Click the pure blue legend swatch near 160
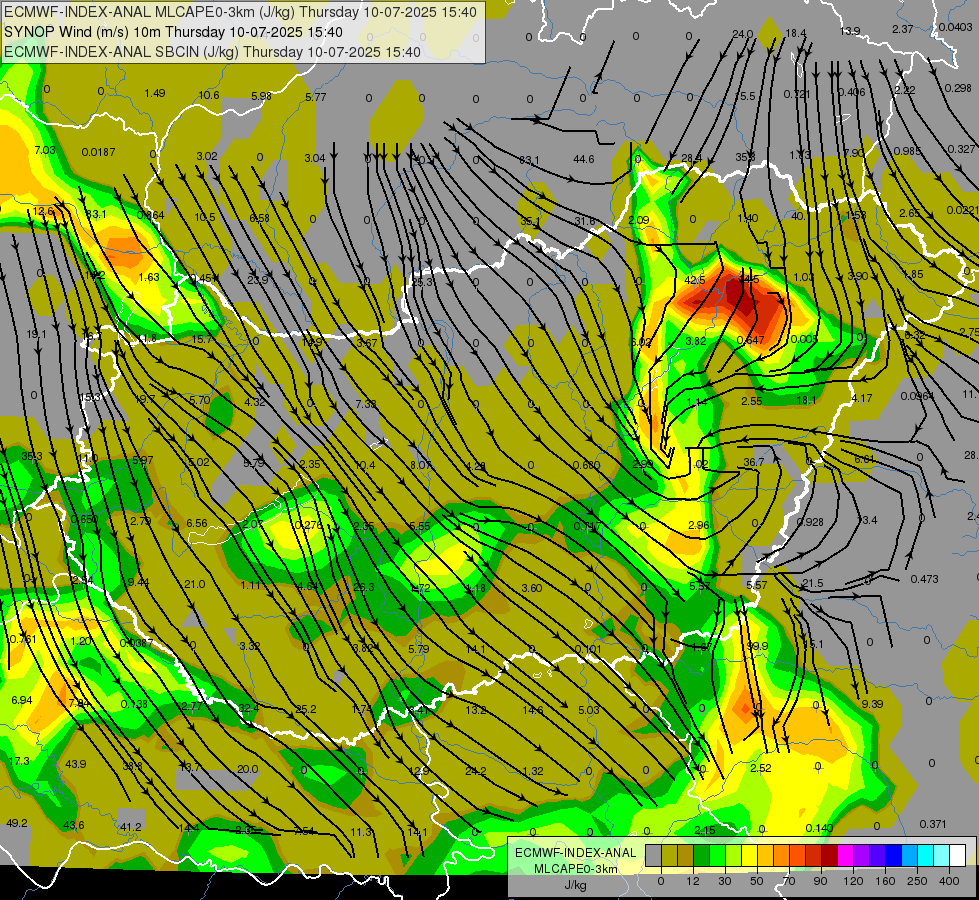 coord(894,856)
